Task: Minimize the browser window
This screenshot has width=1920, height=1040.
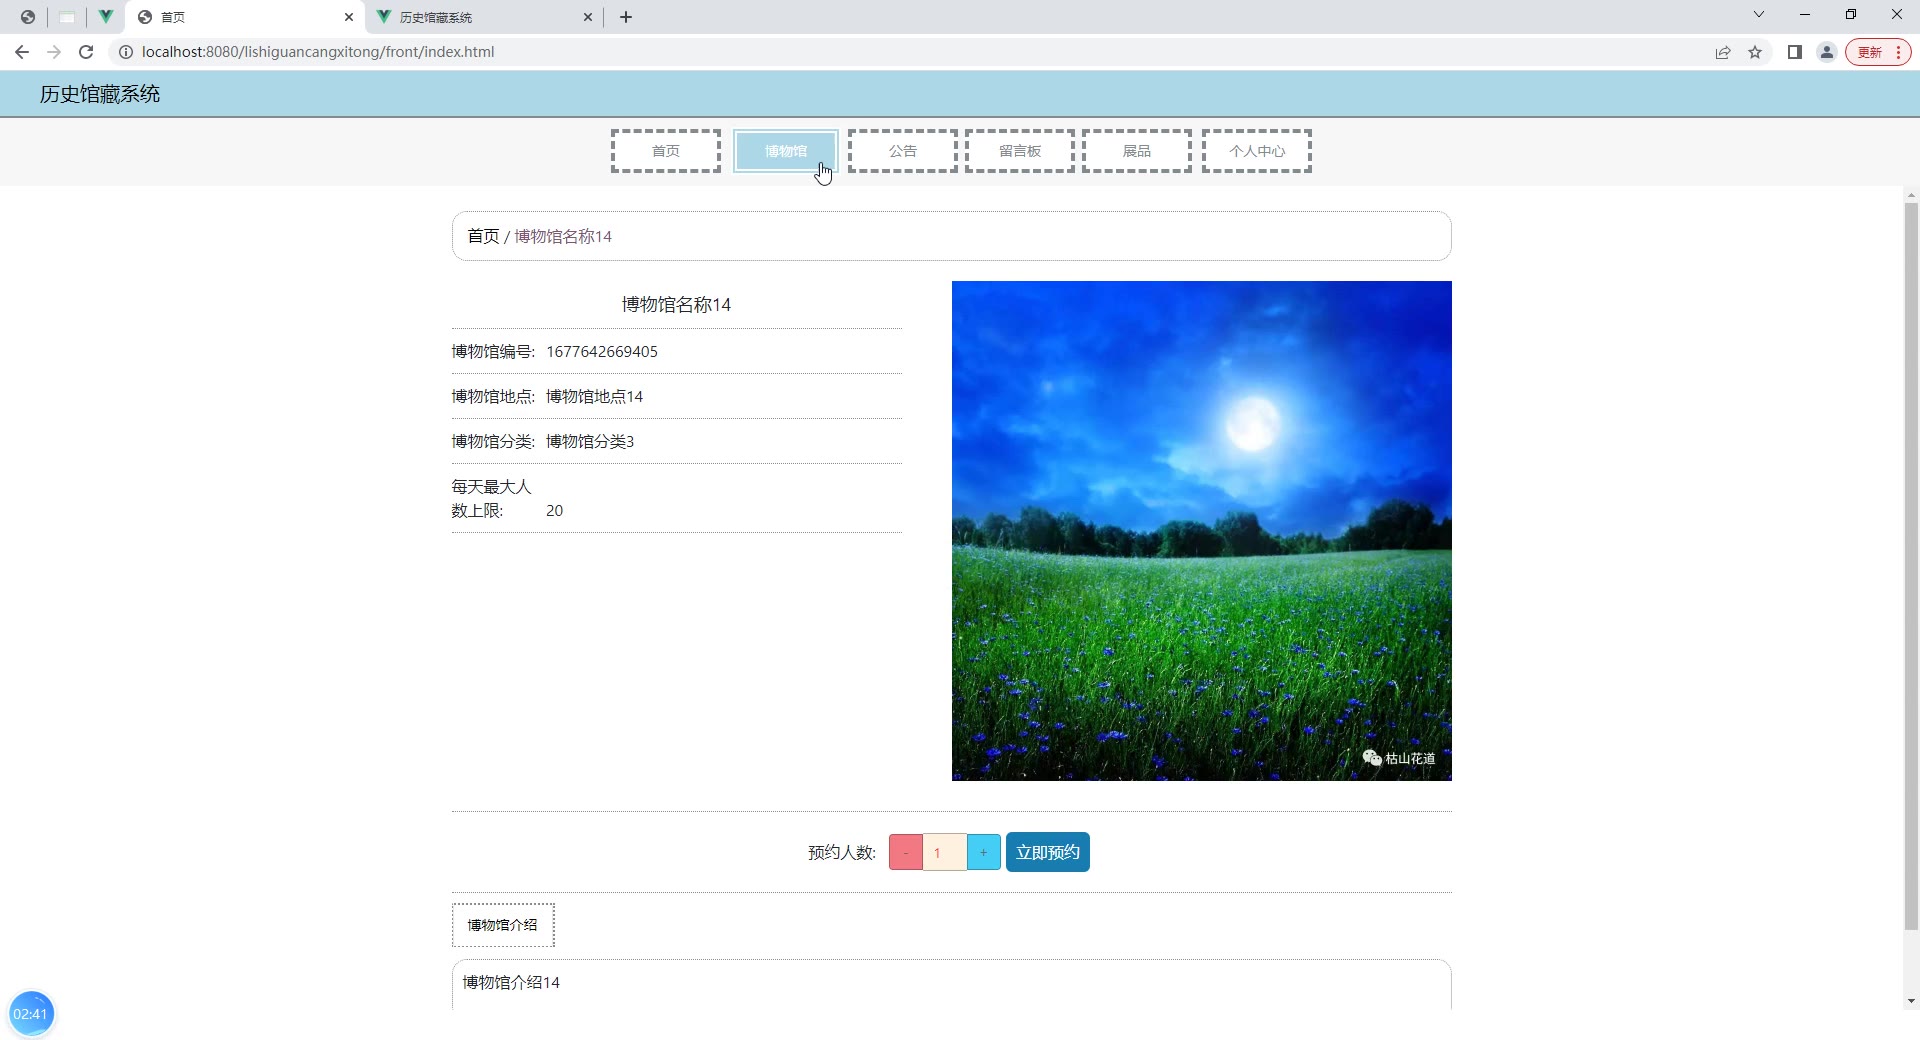Action: pyautogui.click(x=1805, y=15)
